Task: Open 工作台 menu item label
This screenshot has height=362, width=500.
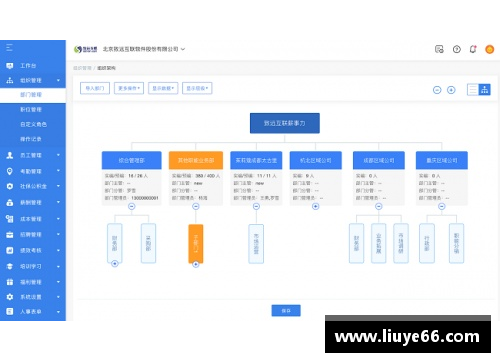Action: pos(28,66)
